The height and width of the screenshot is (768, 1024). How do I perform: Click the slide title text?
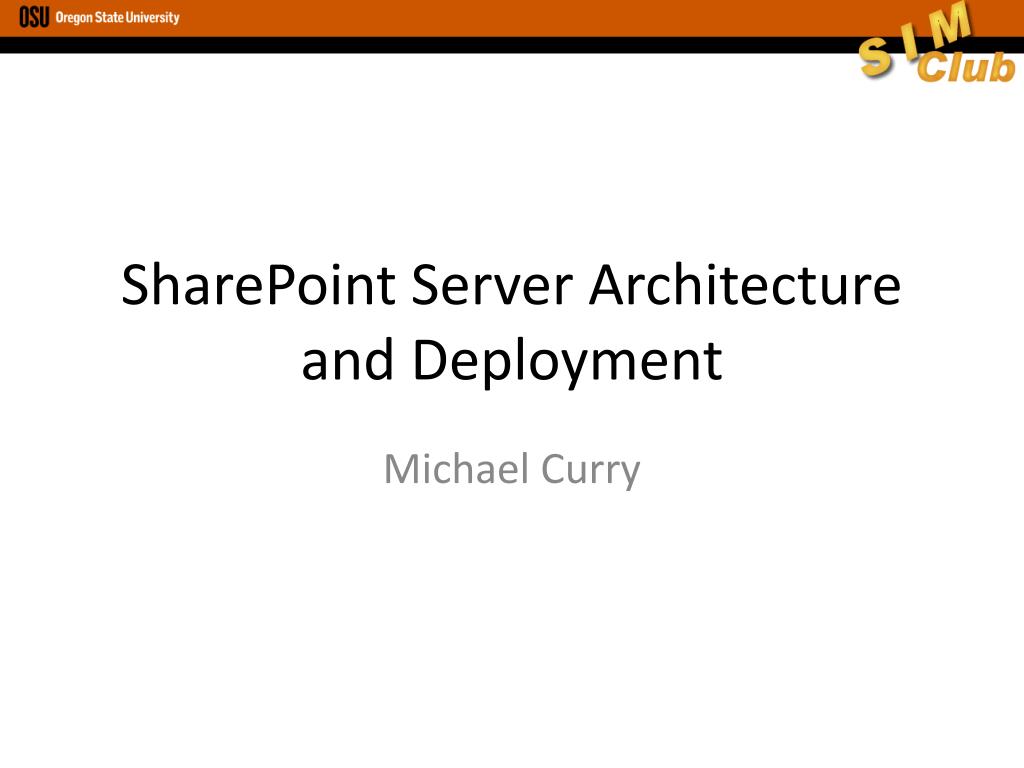[x=512, y=320]
